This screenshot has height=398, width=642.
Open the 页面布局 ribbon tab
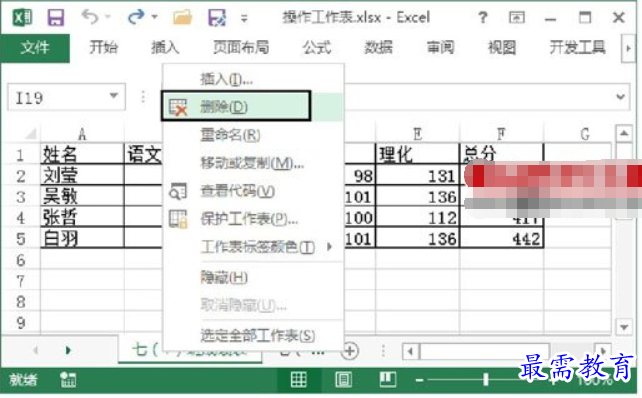pyautogui.click(x=241, y=48)
